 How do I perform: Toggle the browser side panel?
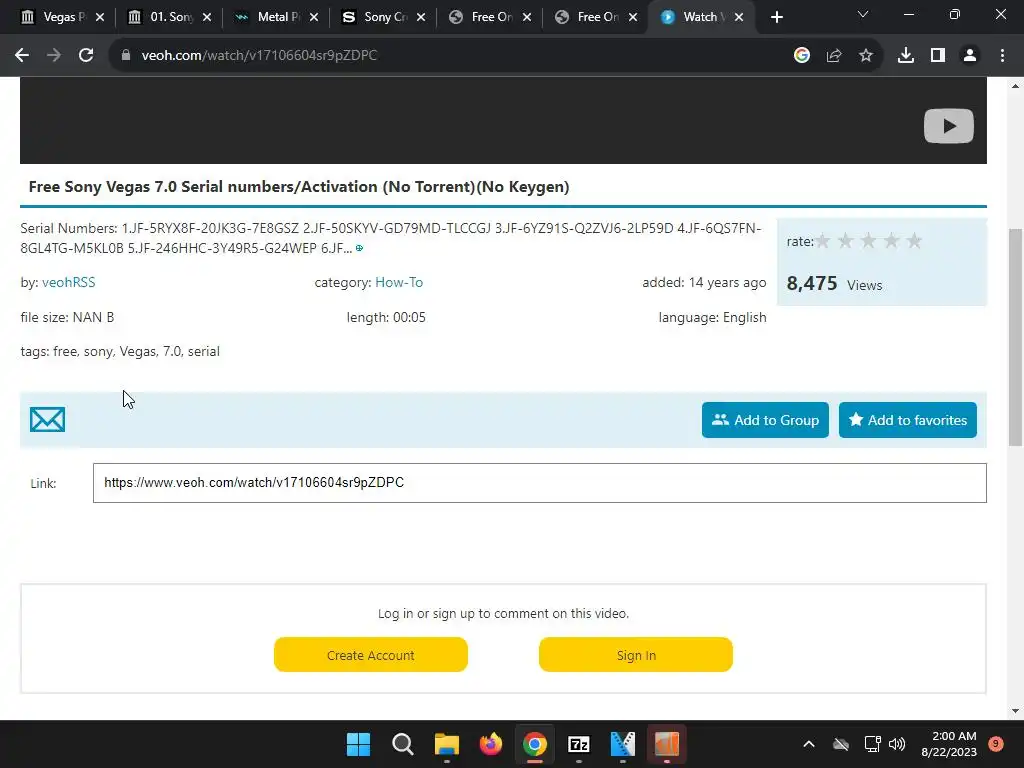pos(937,56)
